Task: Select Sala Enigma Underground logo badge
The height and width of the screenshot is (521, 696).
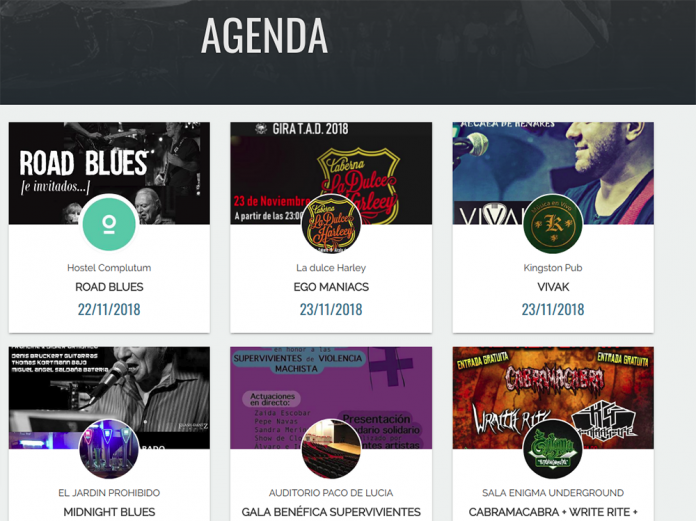Action: coord(553,449)
